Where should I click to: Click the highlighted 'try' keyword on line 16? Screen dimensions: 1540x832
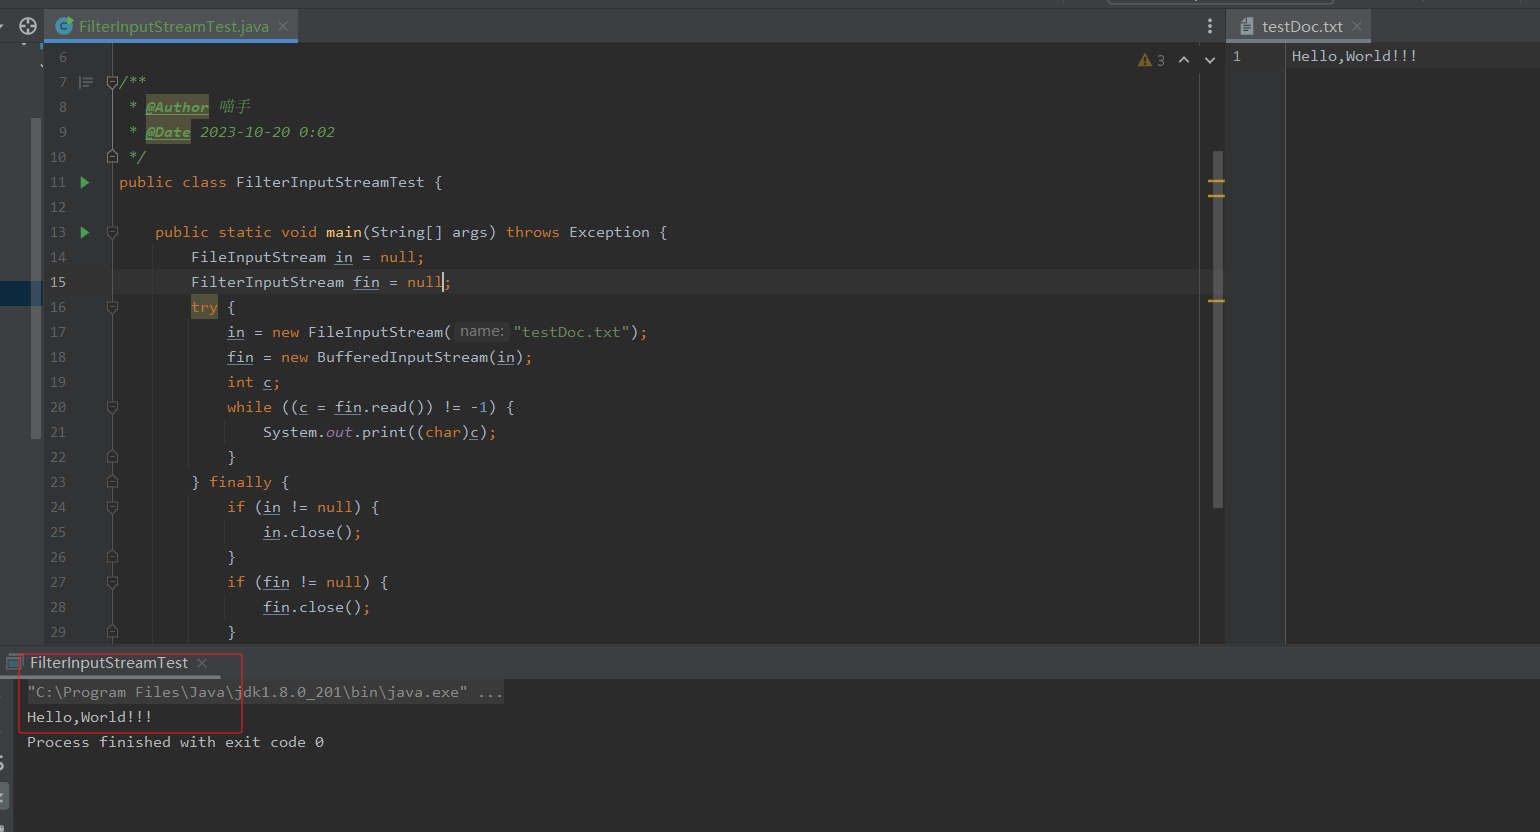[204, 307]
